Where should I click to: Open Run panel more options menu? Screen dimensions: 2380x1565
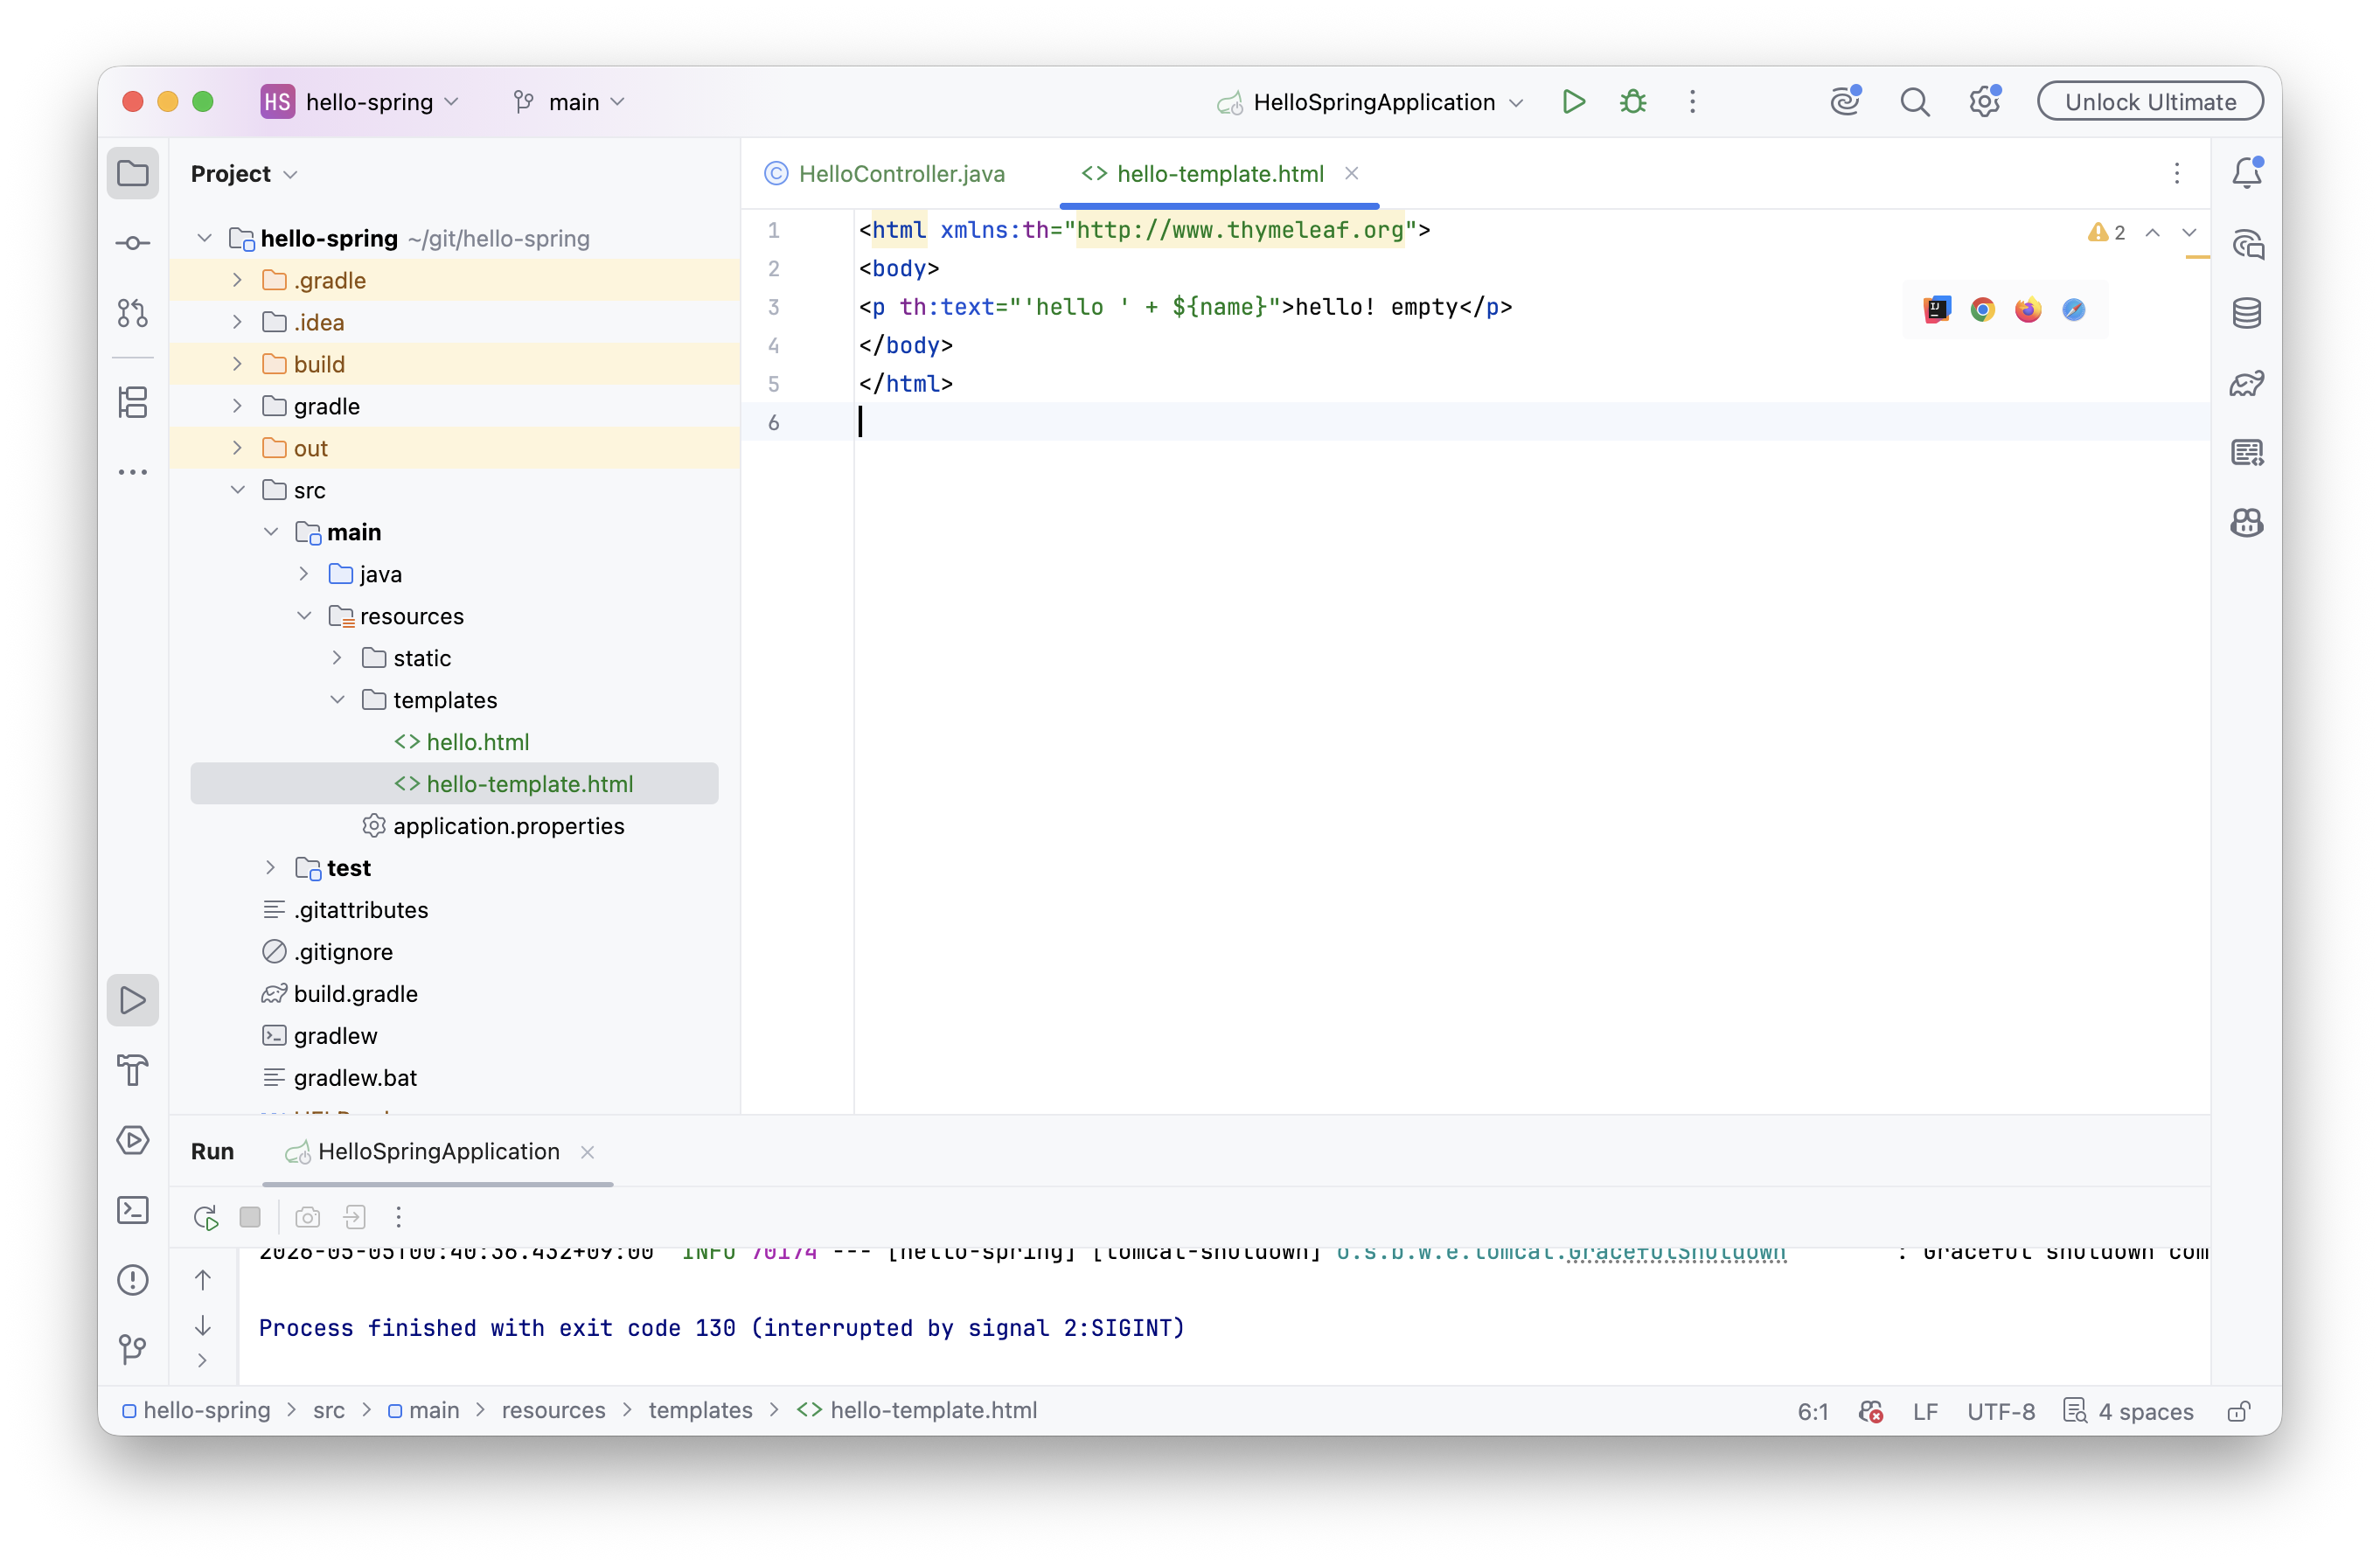tap(398, 1217)
